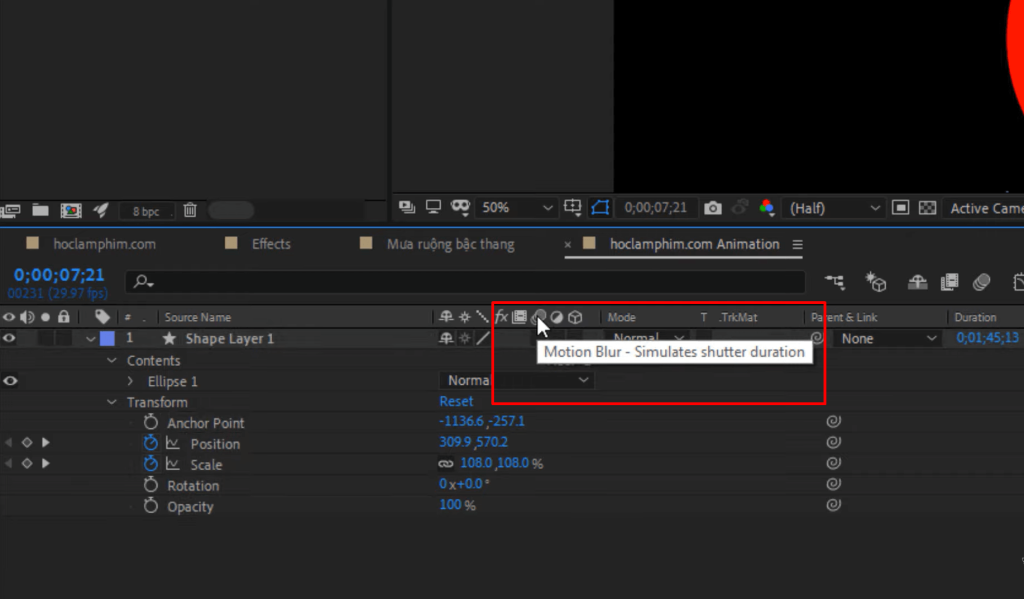1024x599 pixels.
Task: Click the fx effects switch column icon
Action: pyautogui.click(x=501, y=316)
